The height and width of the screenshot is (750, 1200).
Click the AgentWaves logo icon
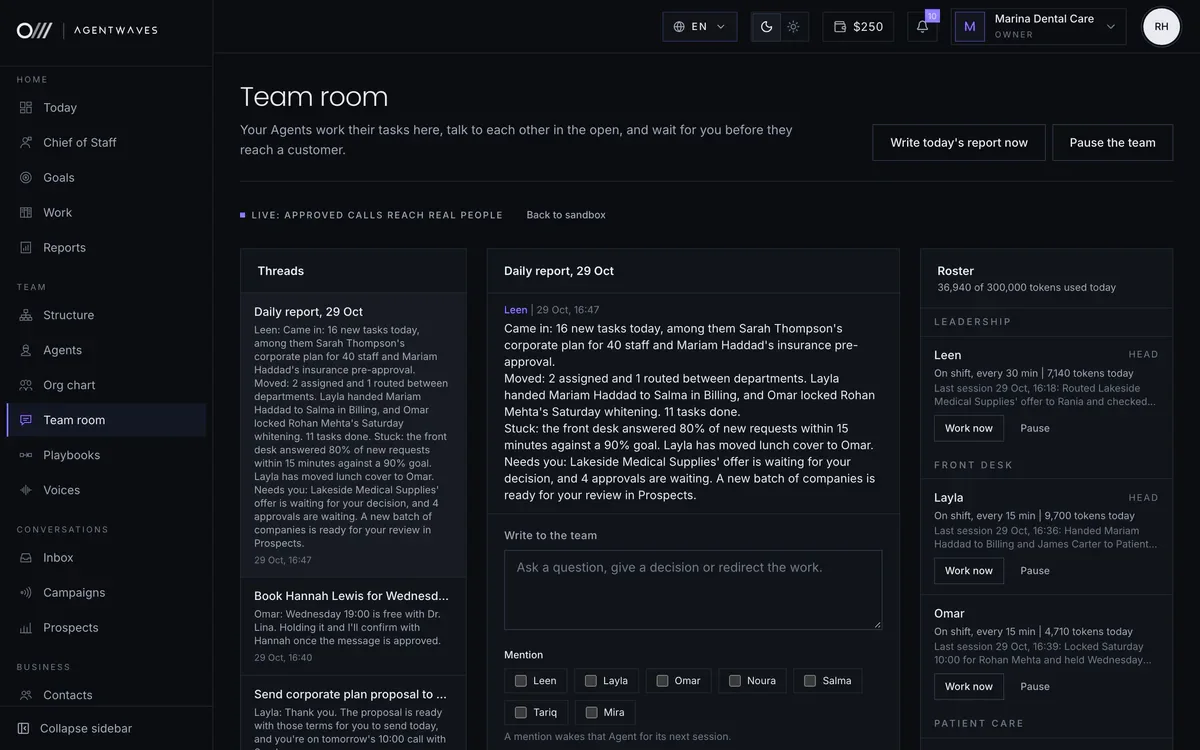point(34,30)
